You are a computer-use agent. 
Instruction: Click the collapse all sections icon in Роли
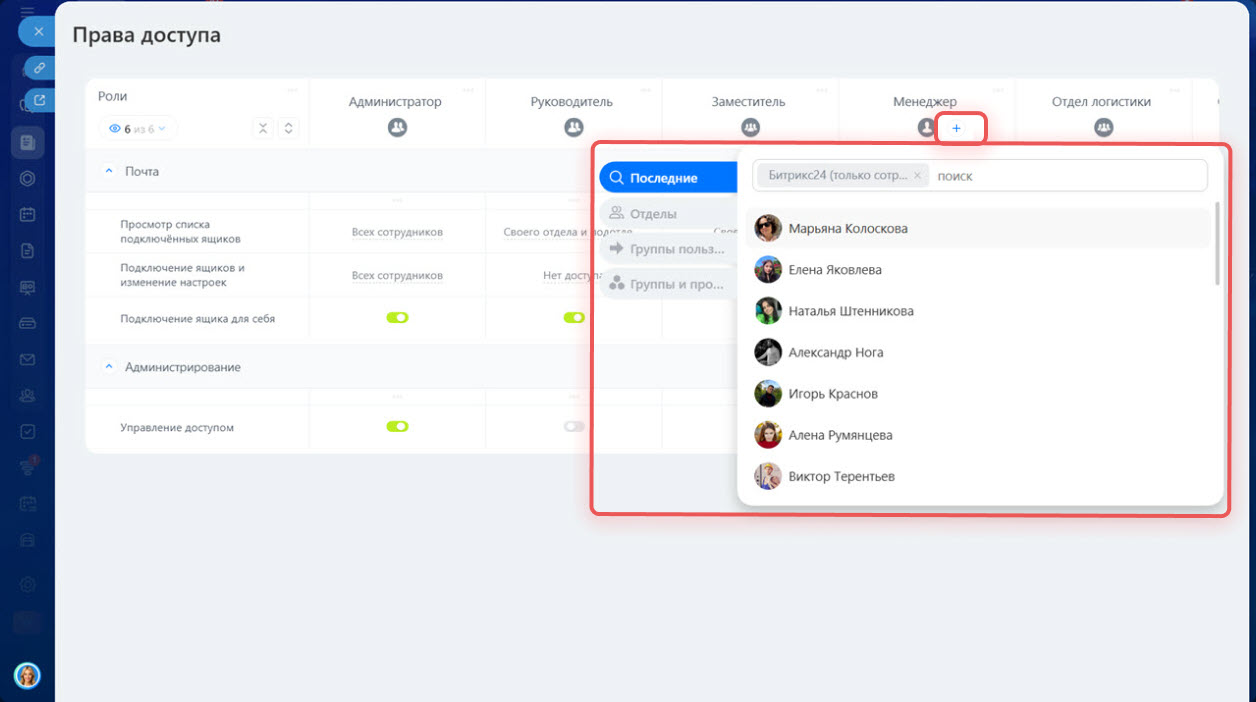tap(263, 128)
